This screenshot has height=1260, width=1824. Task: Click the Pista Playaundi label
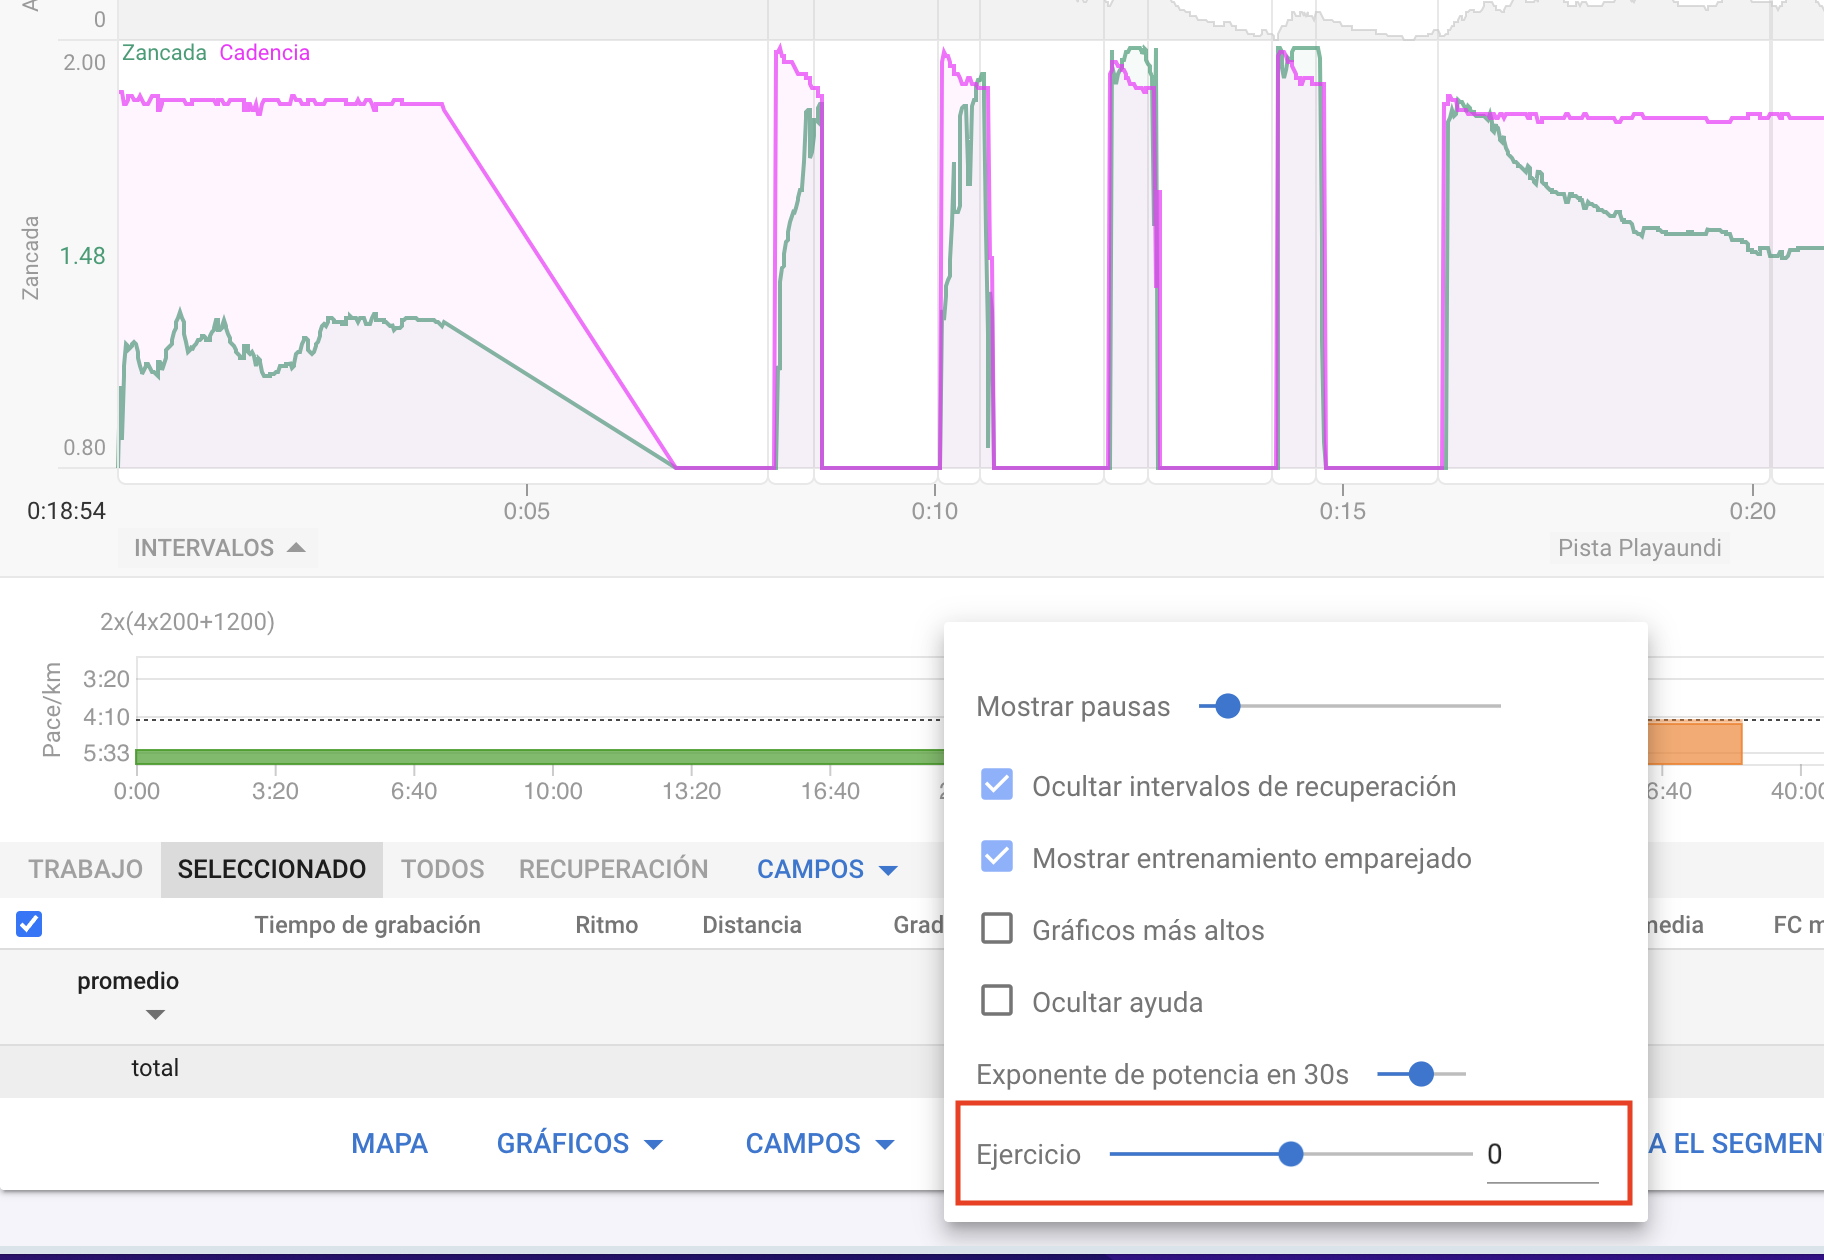click(x=1639, y=548)
